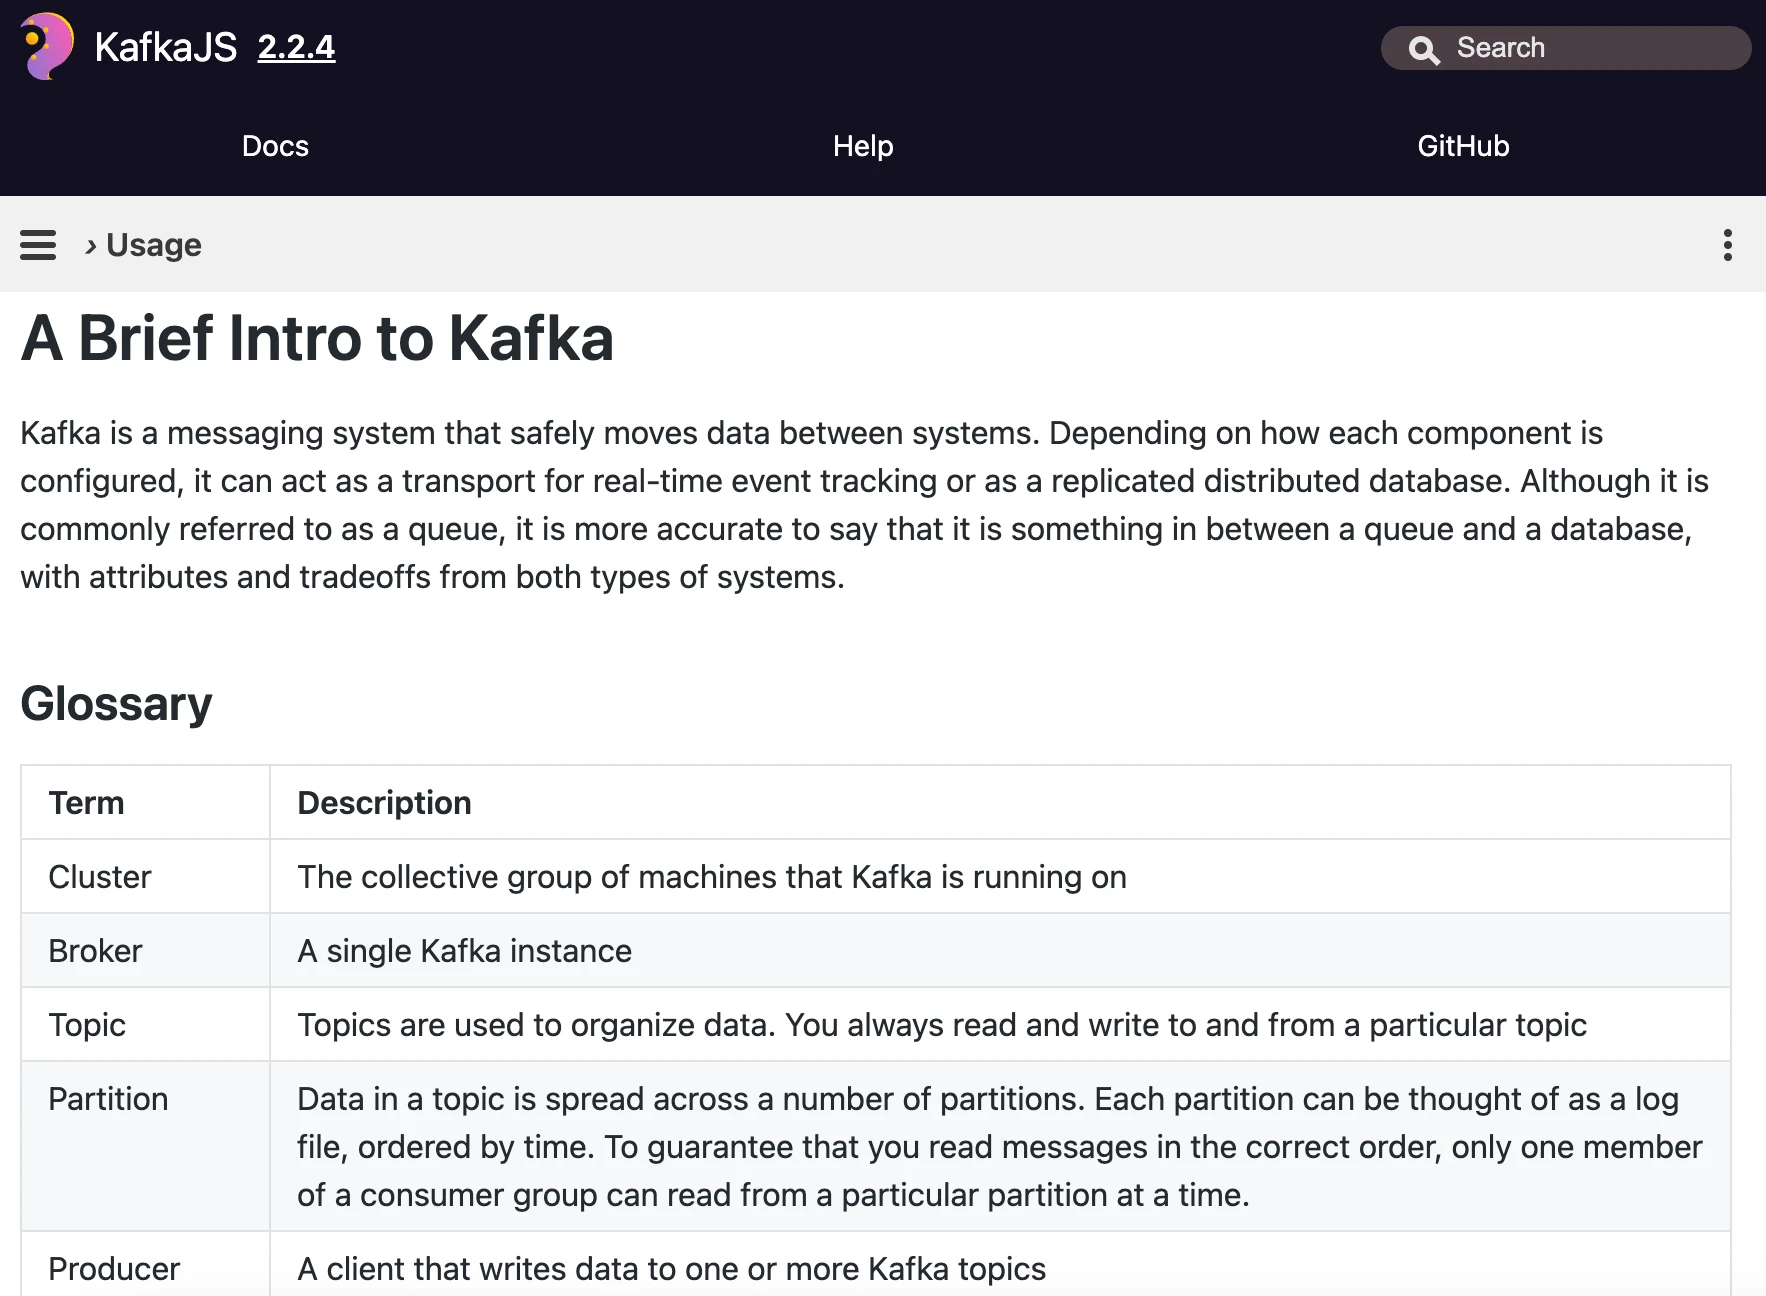
Task: Click the breadcrumb chevron before Usage
Action: (x=91, y=246)
